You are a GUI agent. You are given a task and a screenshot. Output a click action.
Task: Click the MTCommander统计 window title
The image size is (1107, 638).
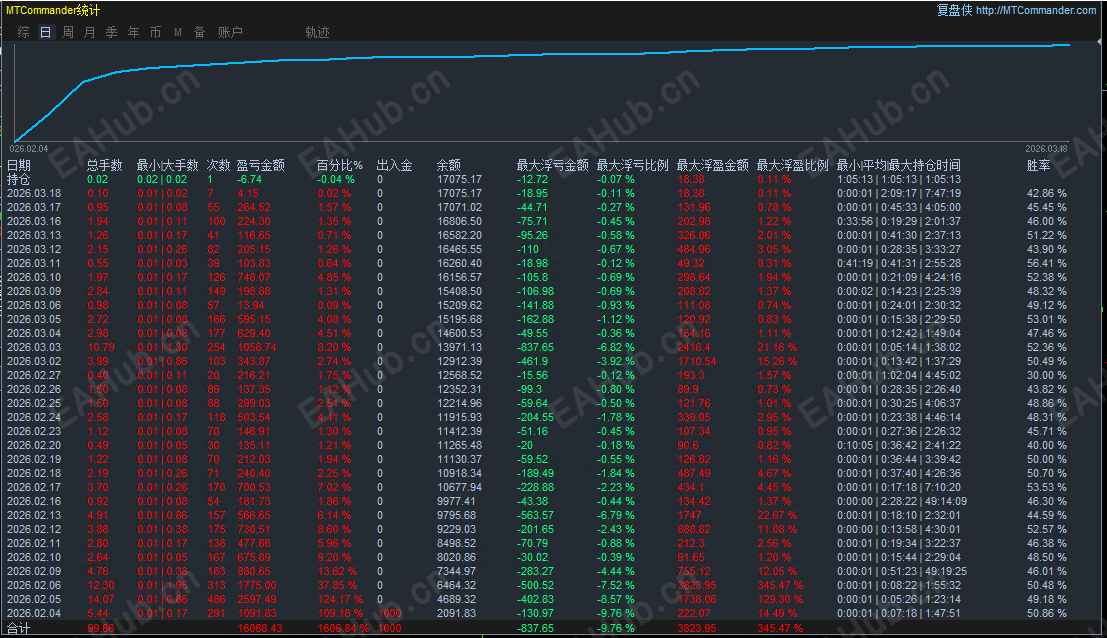click(x=53, y=11)
